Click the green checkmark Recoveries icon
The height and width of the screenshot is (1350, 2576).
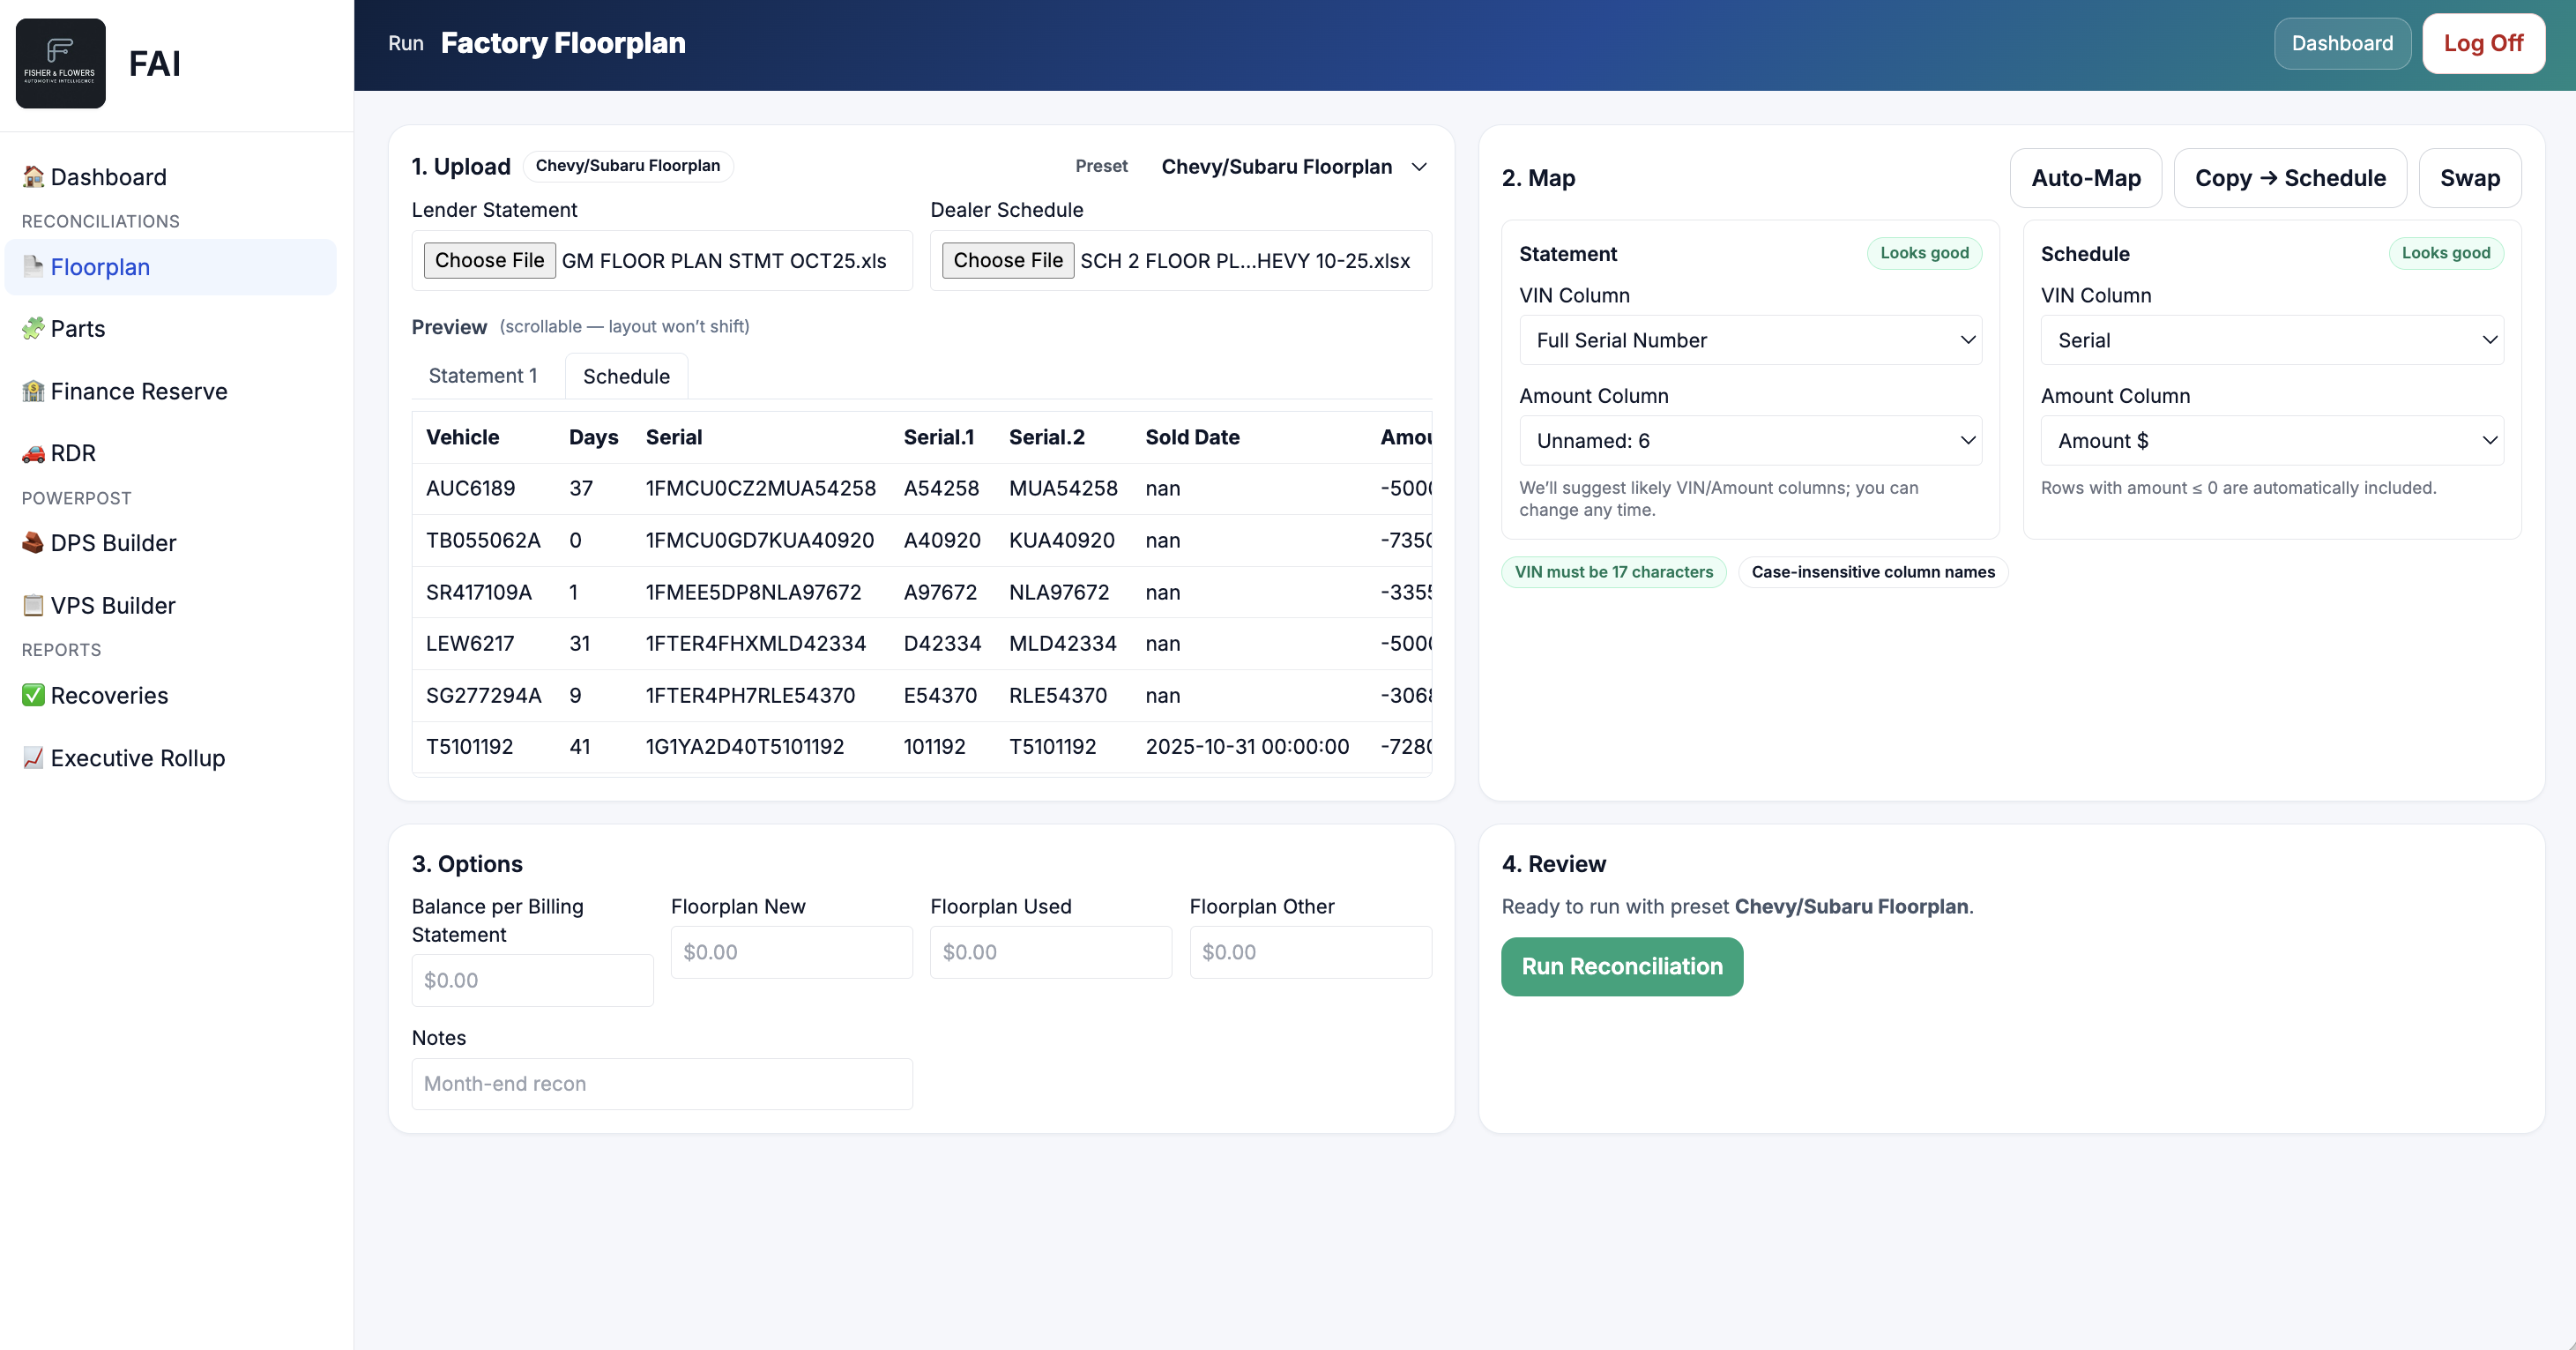[33, 695]
